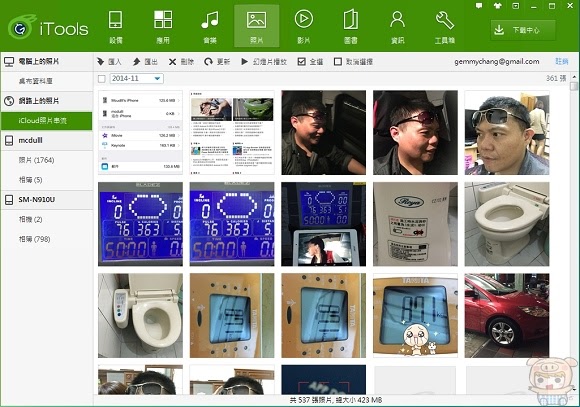
Task: Open 相簿 (5) albums
Action: point(47,180)
